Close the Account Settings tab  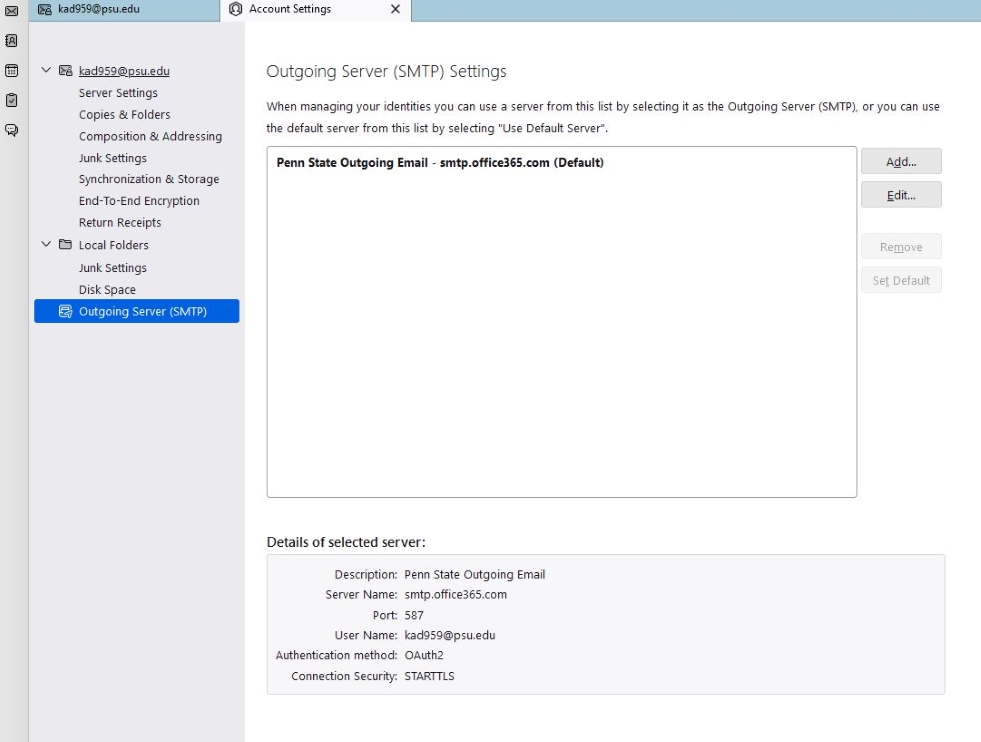pos(395,9)
